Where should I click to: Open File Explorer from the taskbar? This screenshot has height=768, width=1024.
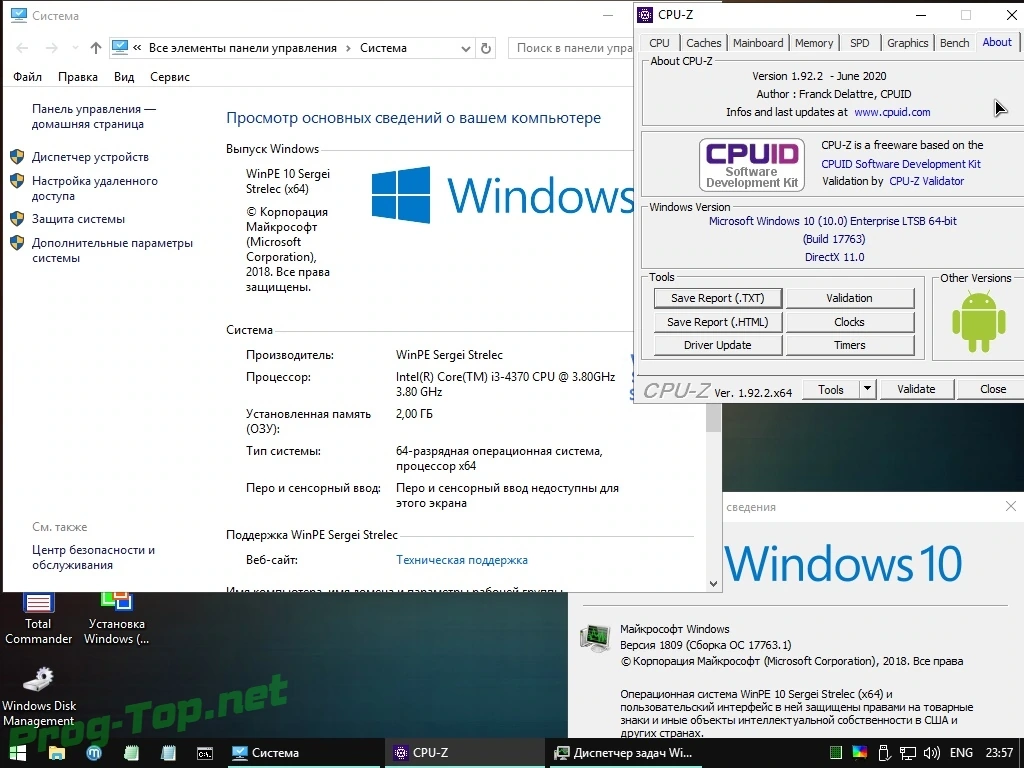(57, 753)
